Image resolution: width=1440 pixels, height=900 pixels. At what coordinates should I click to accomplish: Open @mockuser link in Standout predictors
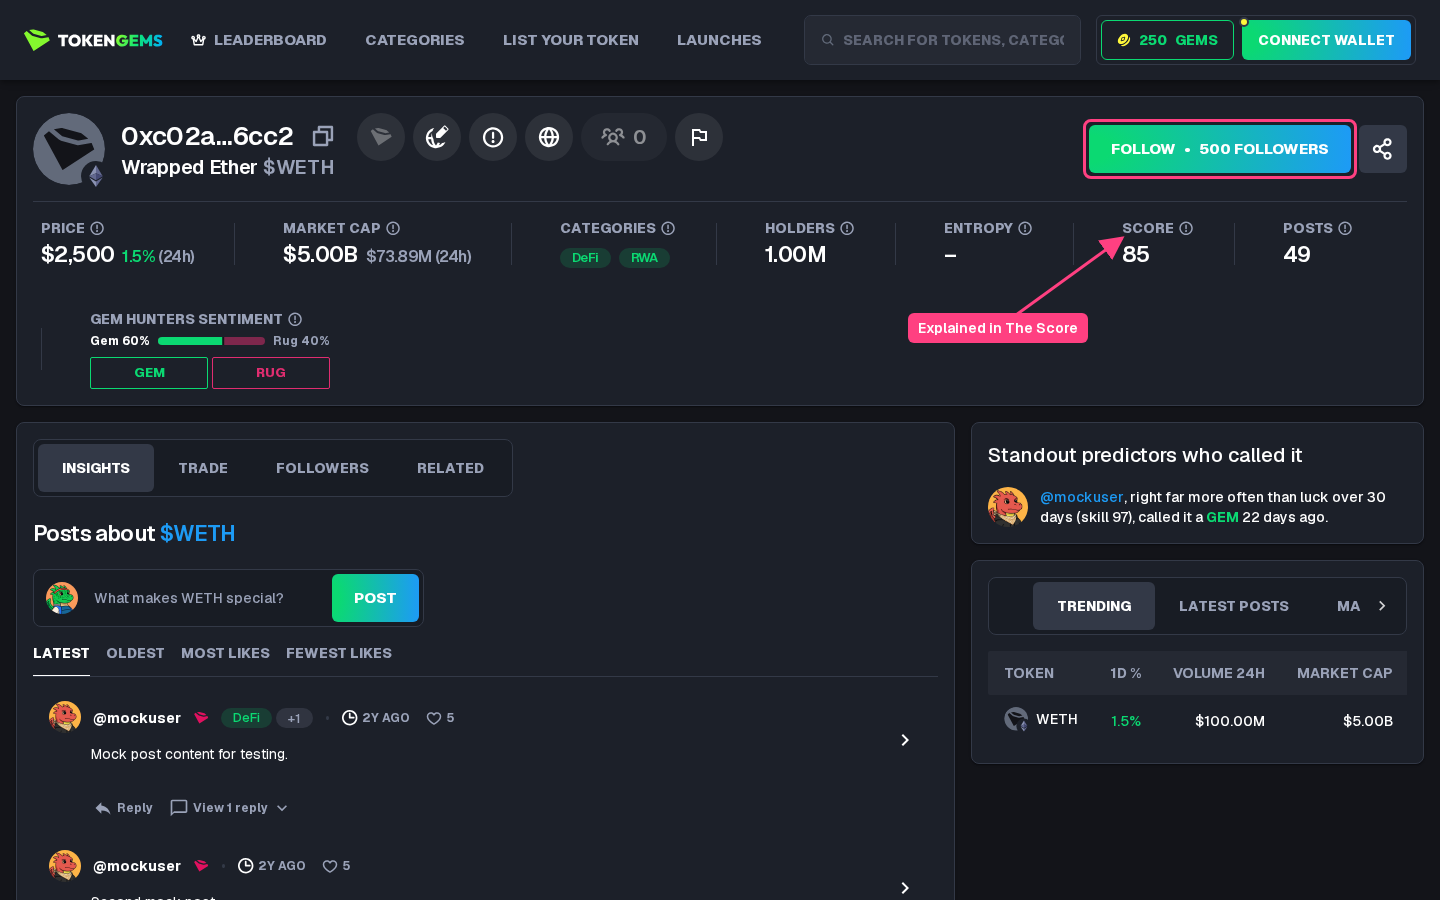[1081, 497]
